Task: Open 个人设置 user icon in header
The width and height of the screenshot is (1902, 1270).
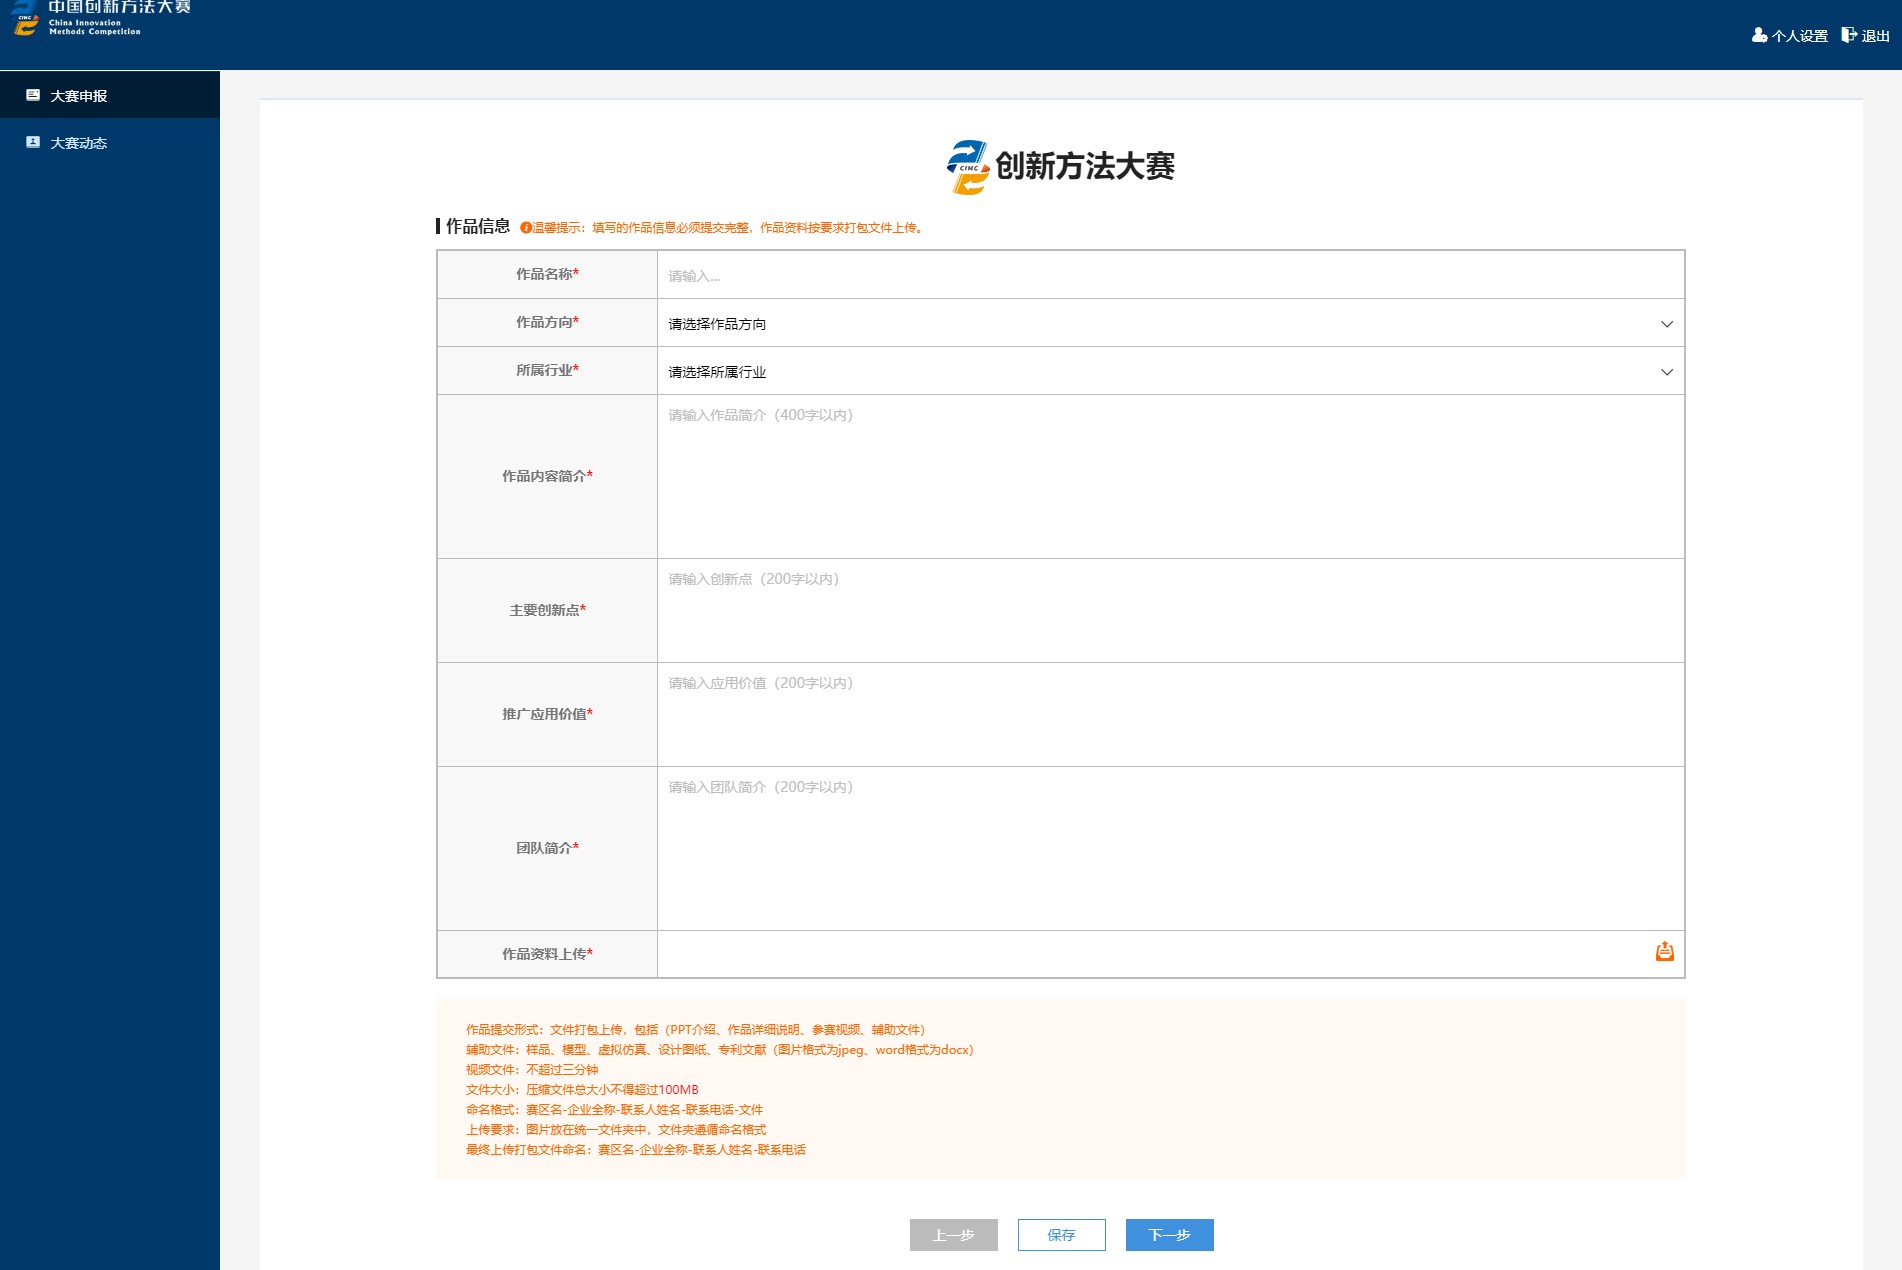Action: [x=1759, y=35]
